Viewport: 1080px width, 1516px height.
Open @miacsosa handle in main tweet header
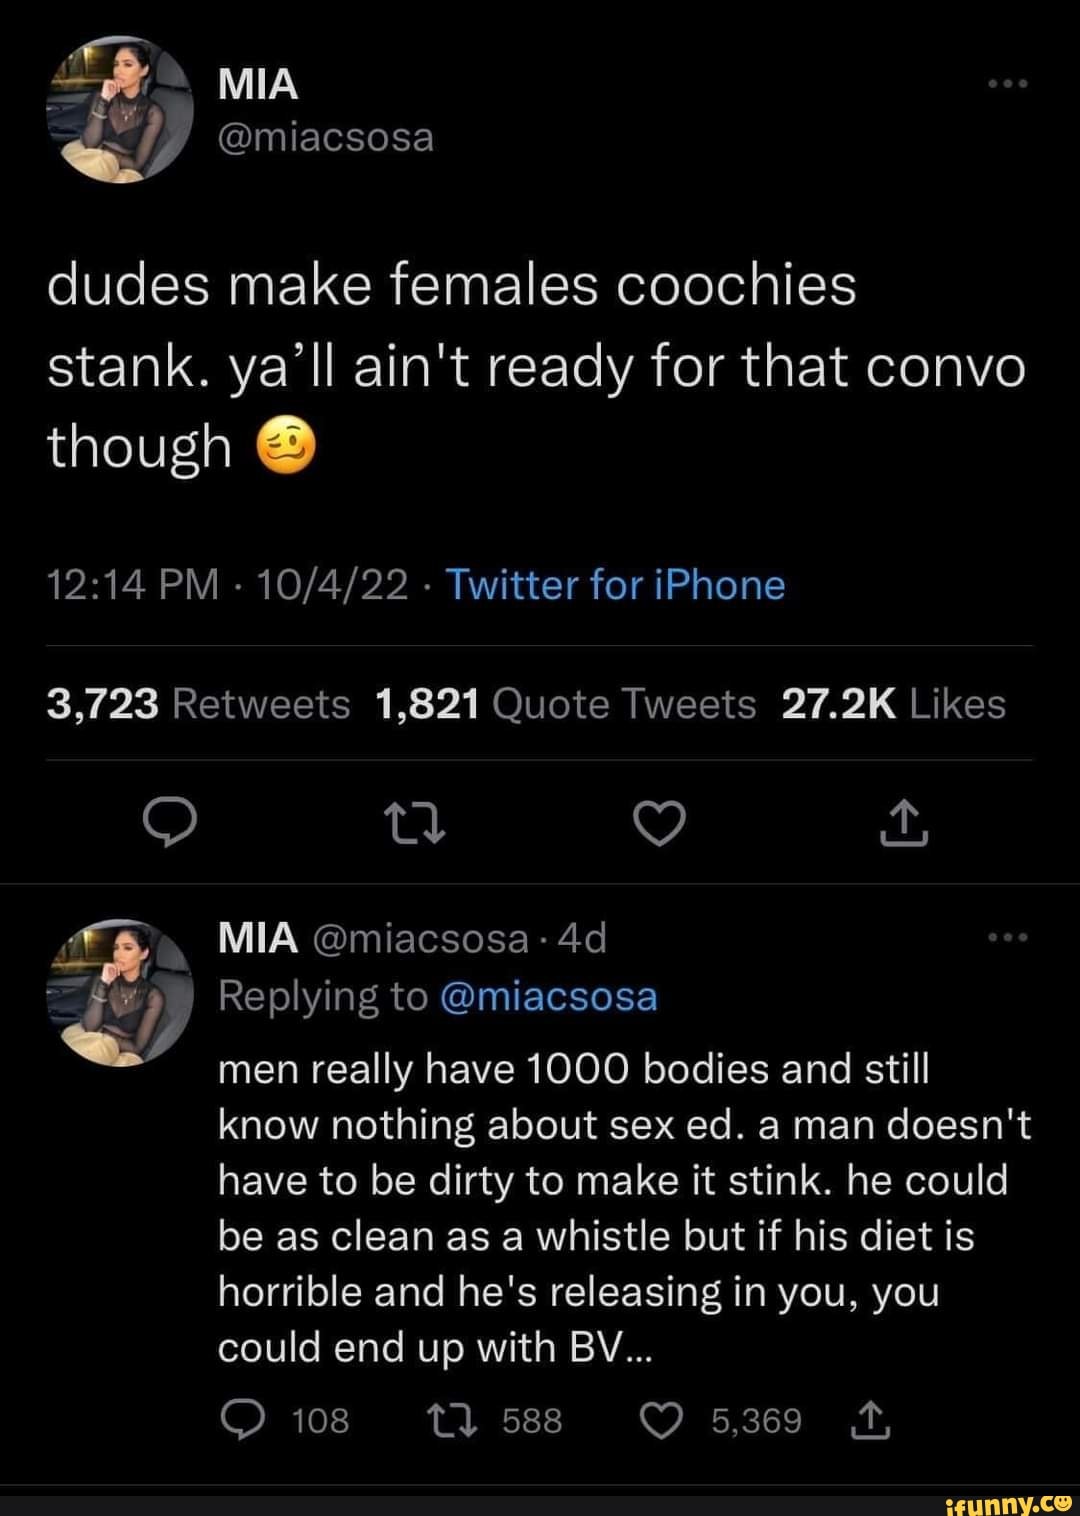pyautogui.click(x=326, y=137)
